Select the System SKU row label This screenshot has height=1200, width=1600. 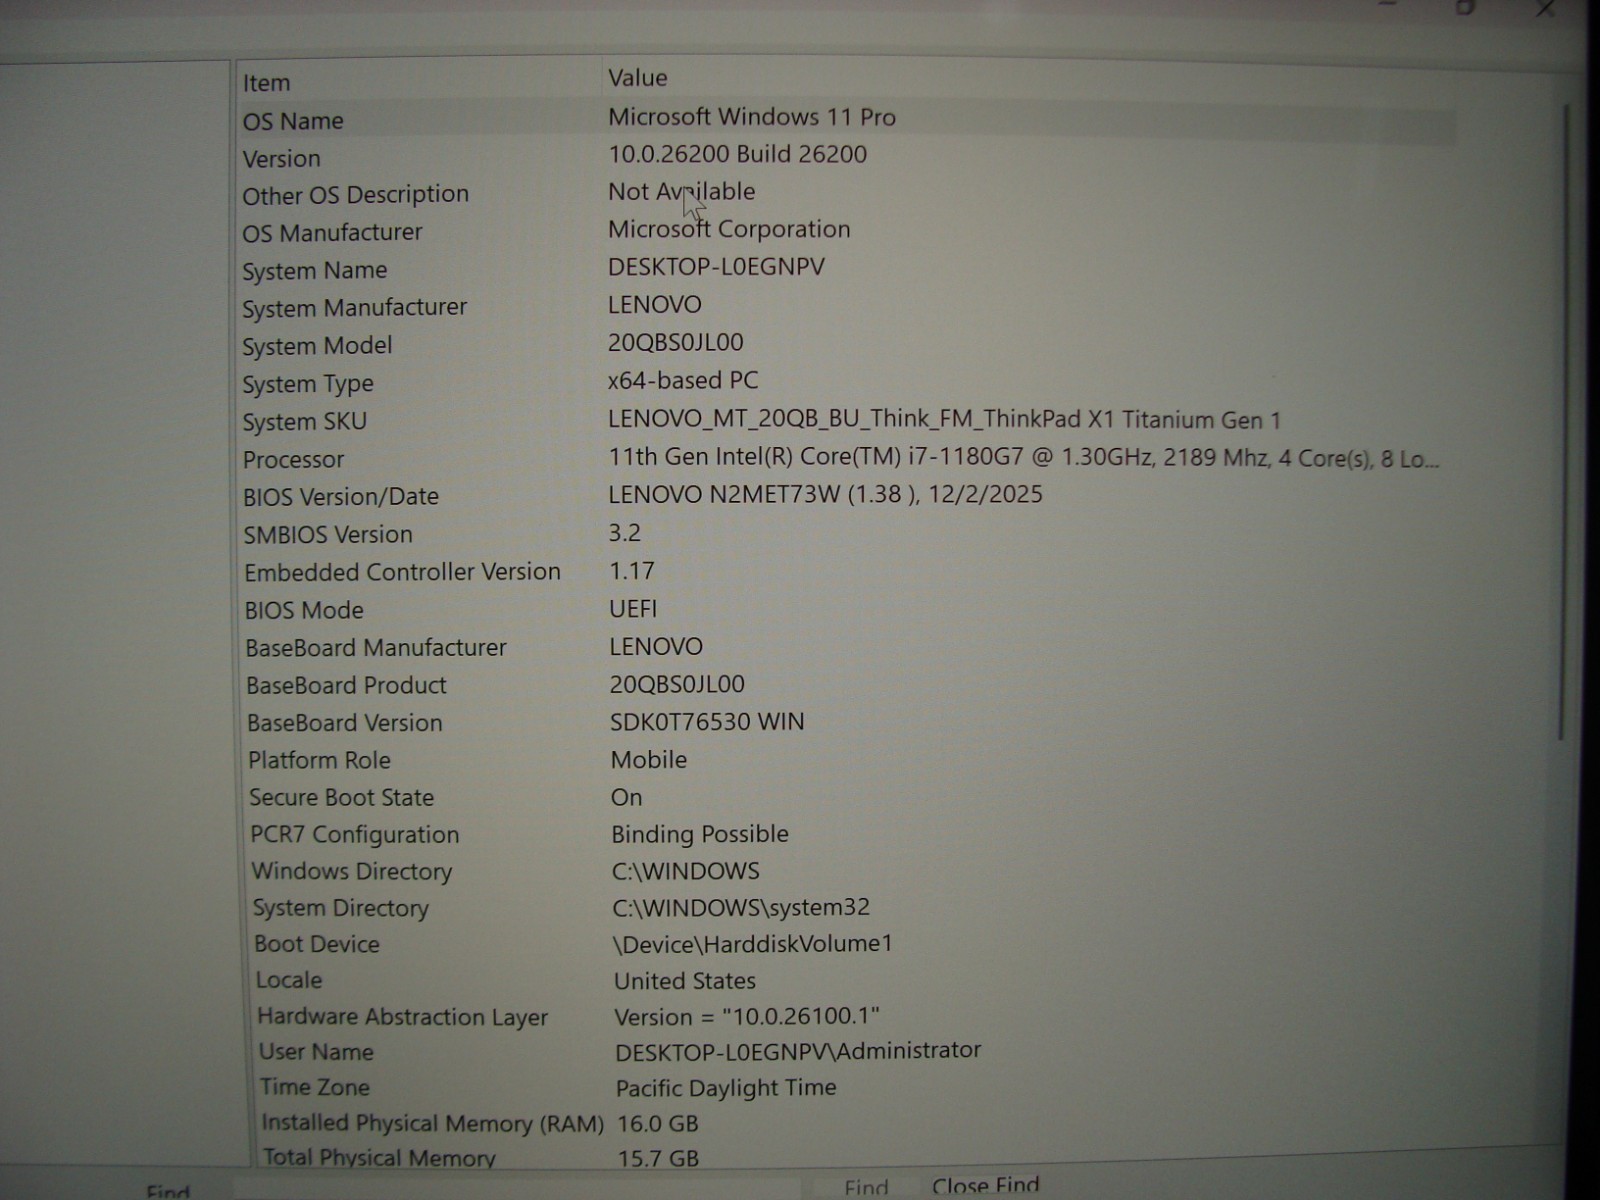[305, 422]
